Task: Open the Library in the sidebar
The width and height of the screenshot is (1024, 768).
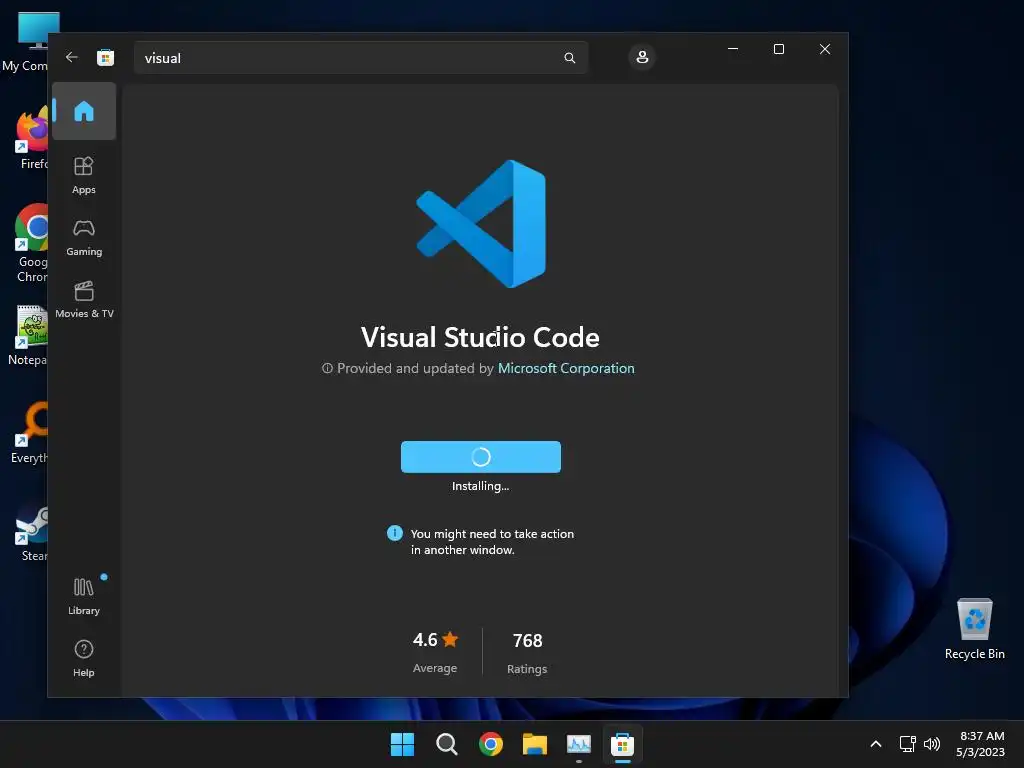Action: pos(84,596)
